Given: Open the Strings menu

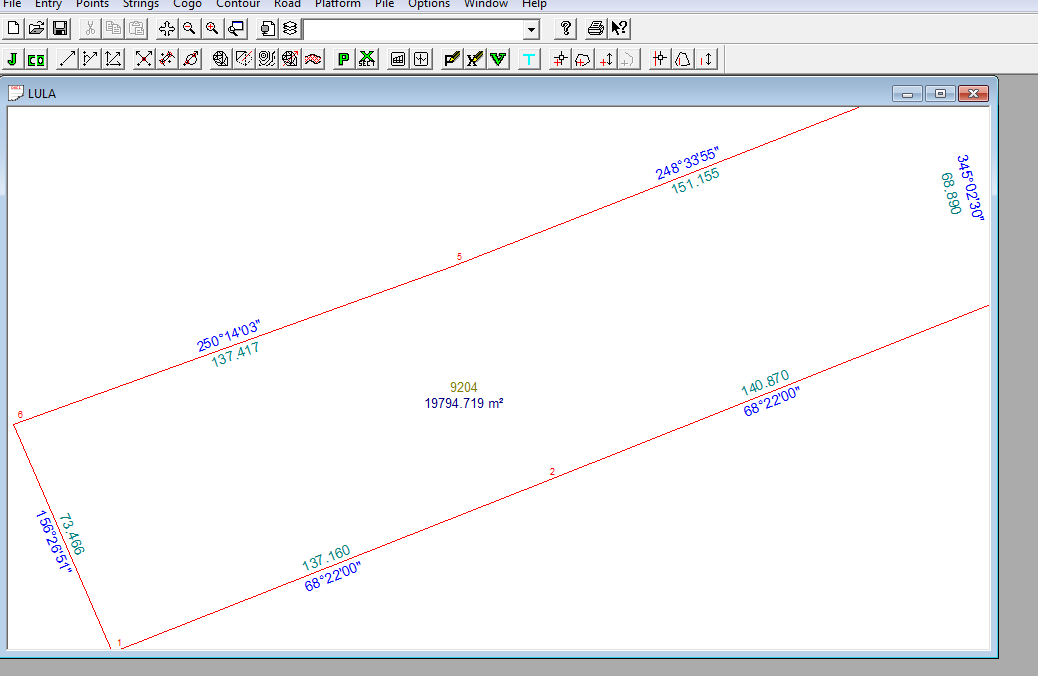Looking at the screenshot, I should pos(140,4).
